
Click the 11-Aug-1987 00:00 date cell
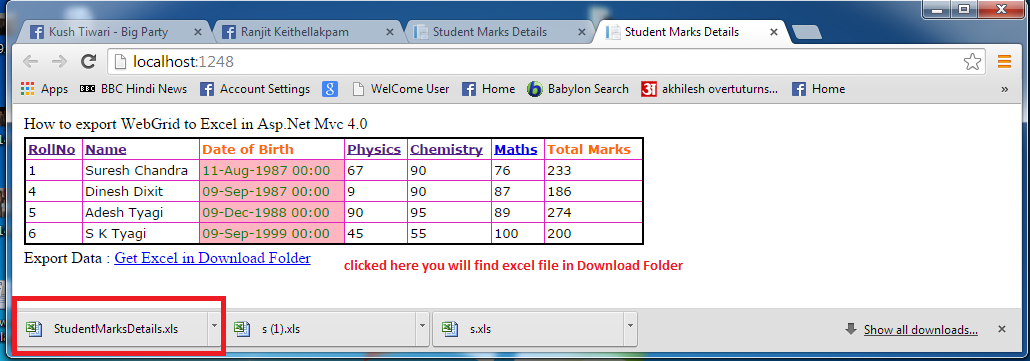[272, 171]
